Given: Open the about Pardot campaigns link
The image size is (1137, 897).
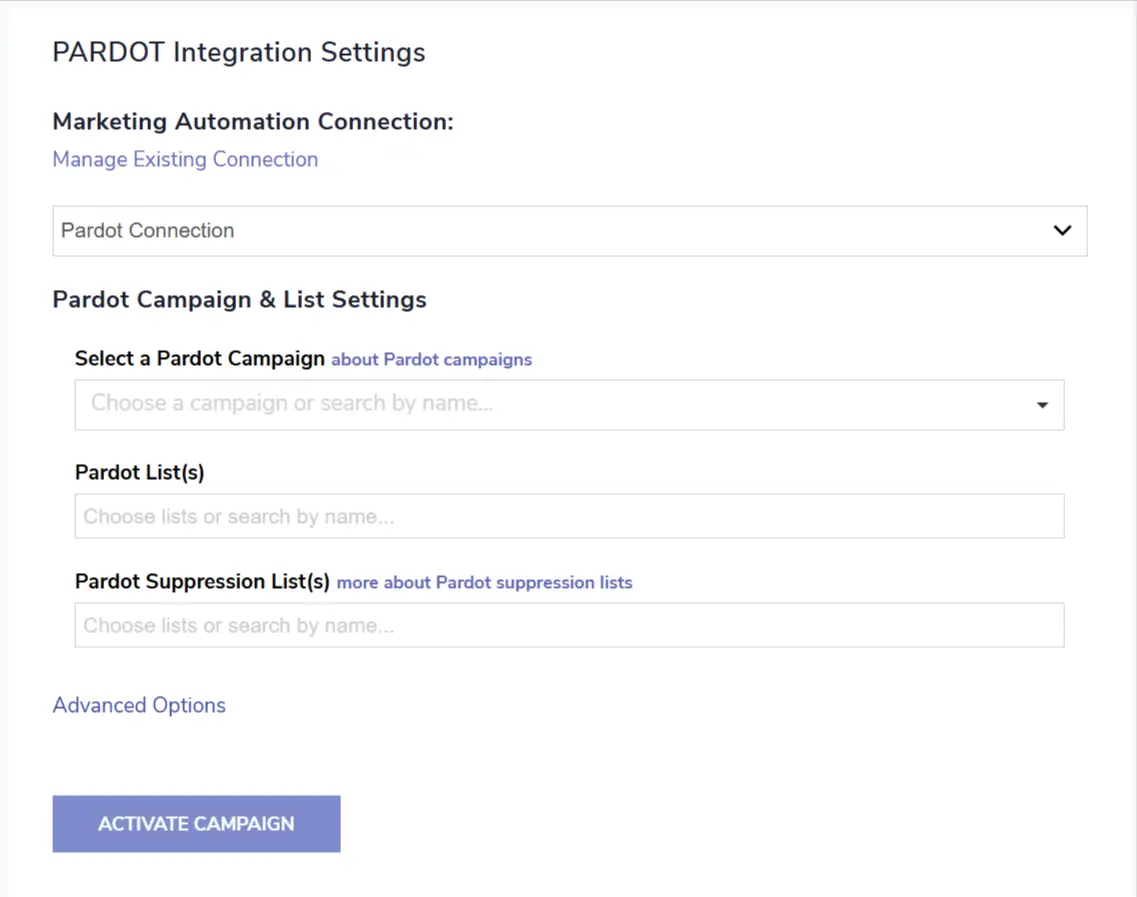Looking at the screenshot, I should click(431, 360).
